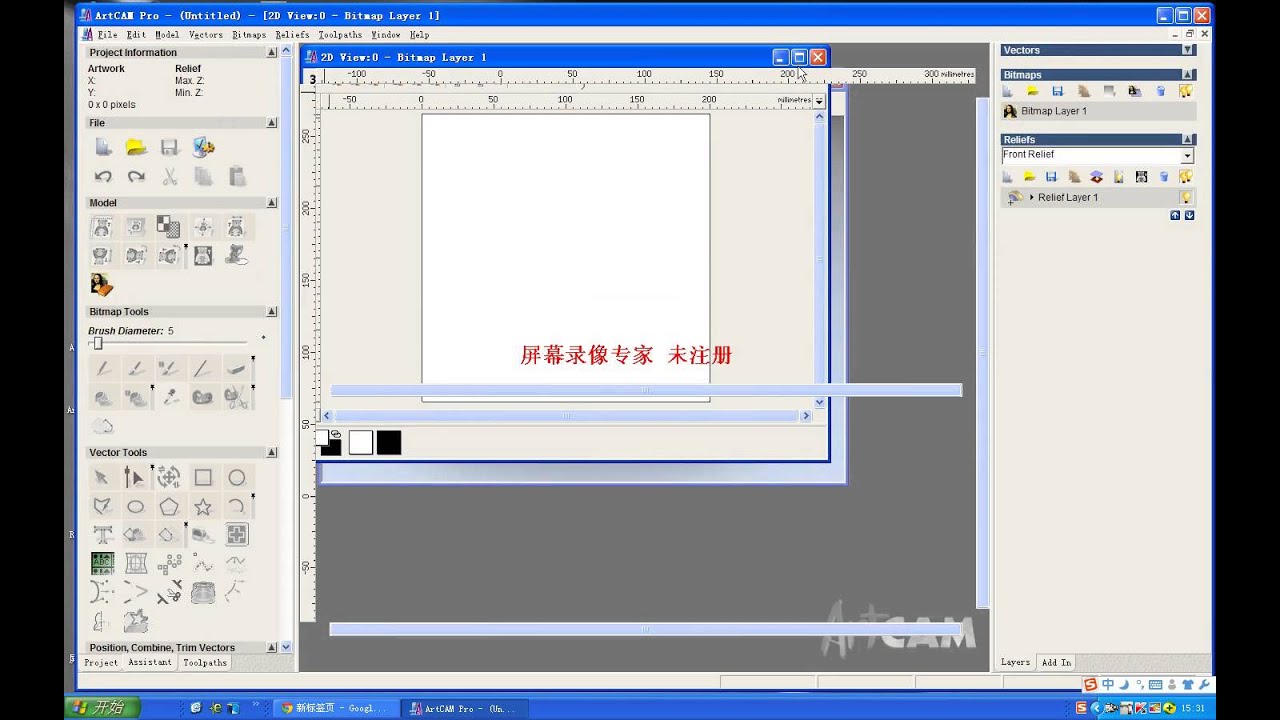Screen dimensions: 1280x720
Task: Collapse the Vector Tools section
Action: 272,453
